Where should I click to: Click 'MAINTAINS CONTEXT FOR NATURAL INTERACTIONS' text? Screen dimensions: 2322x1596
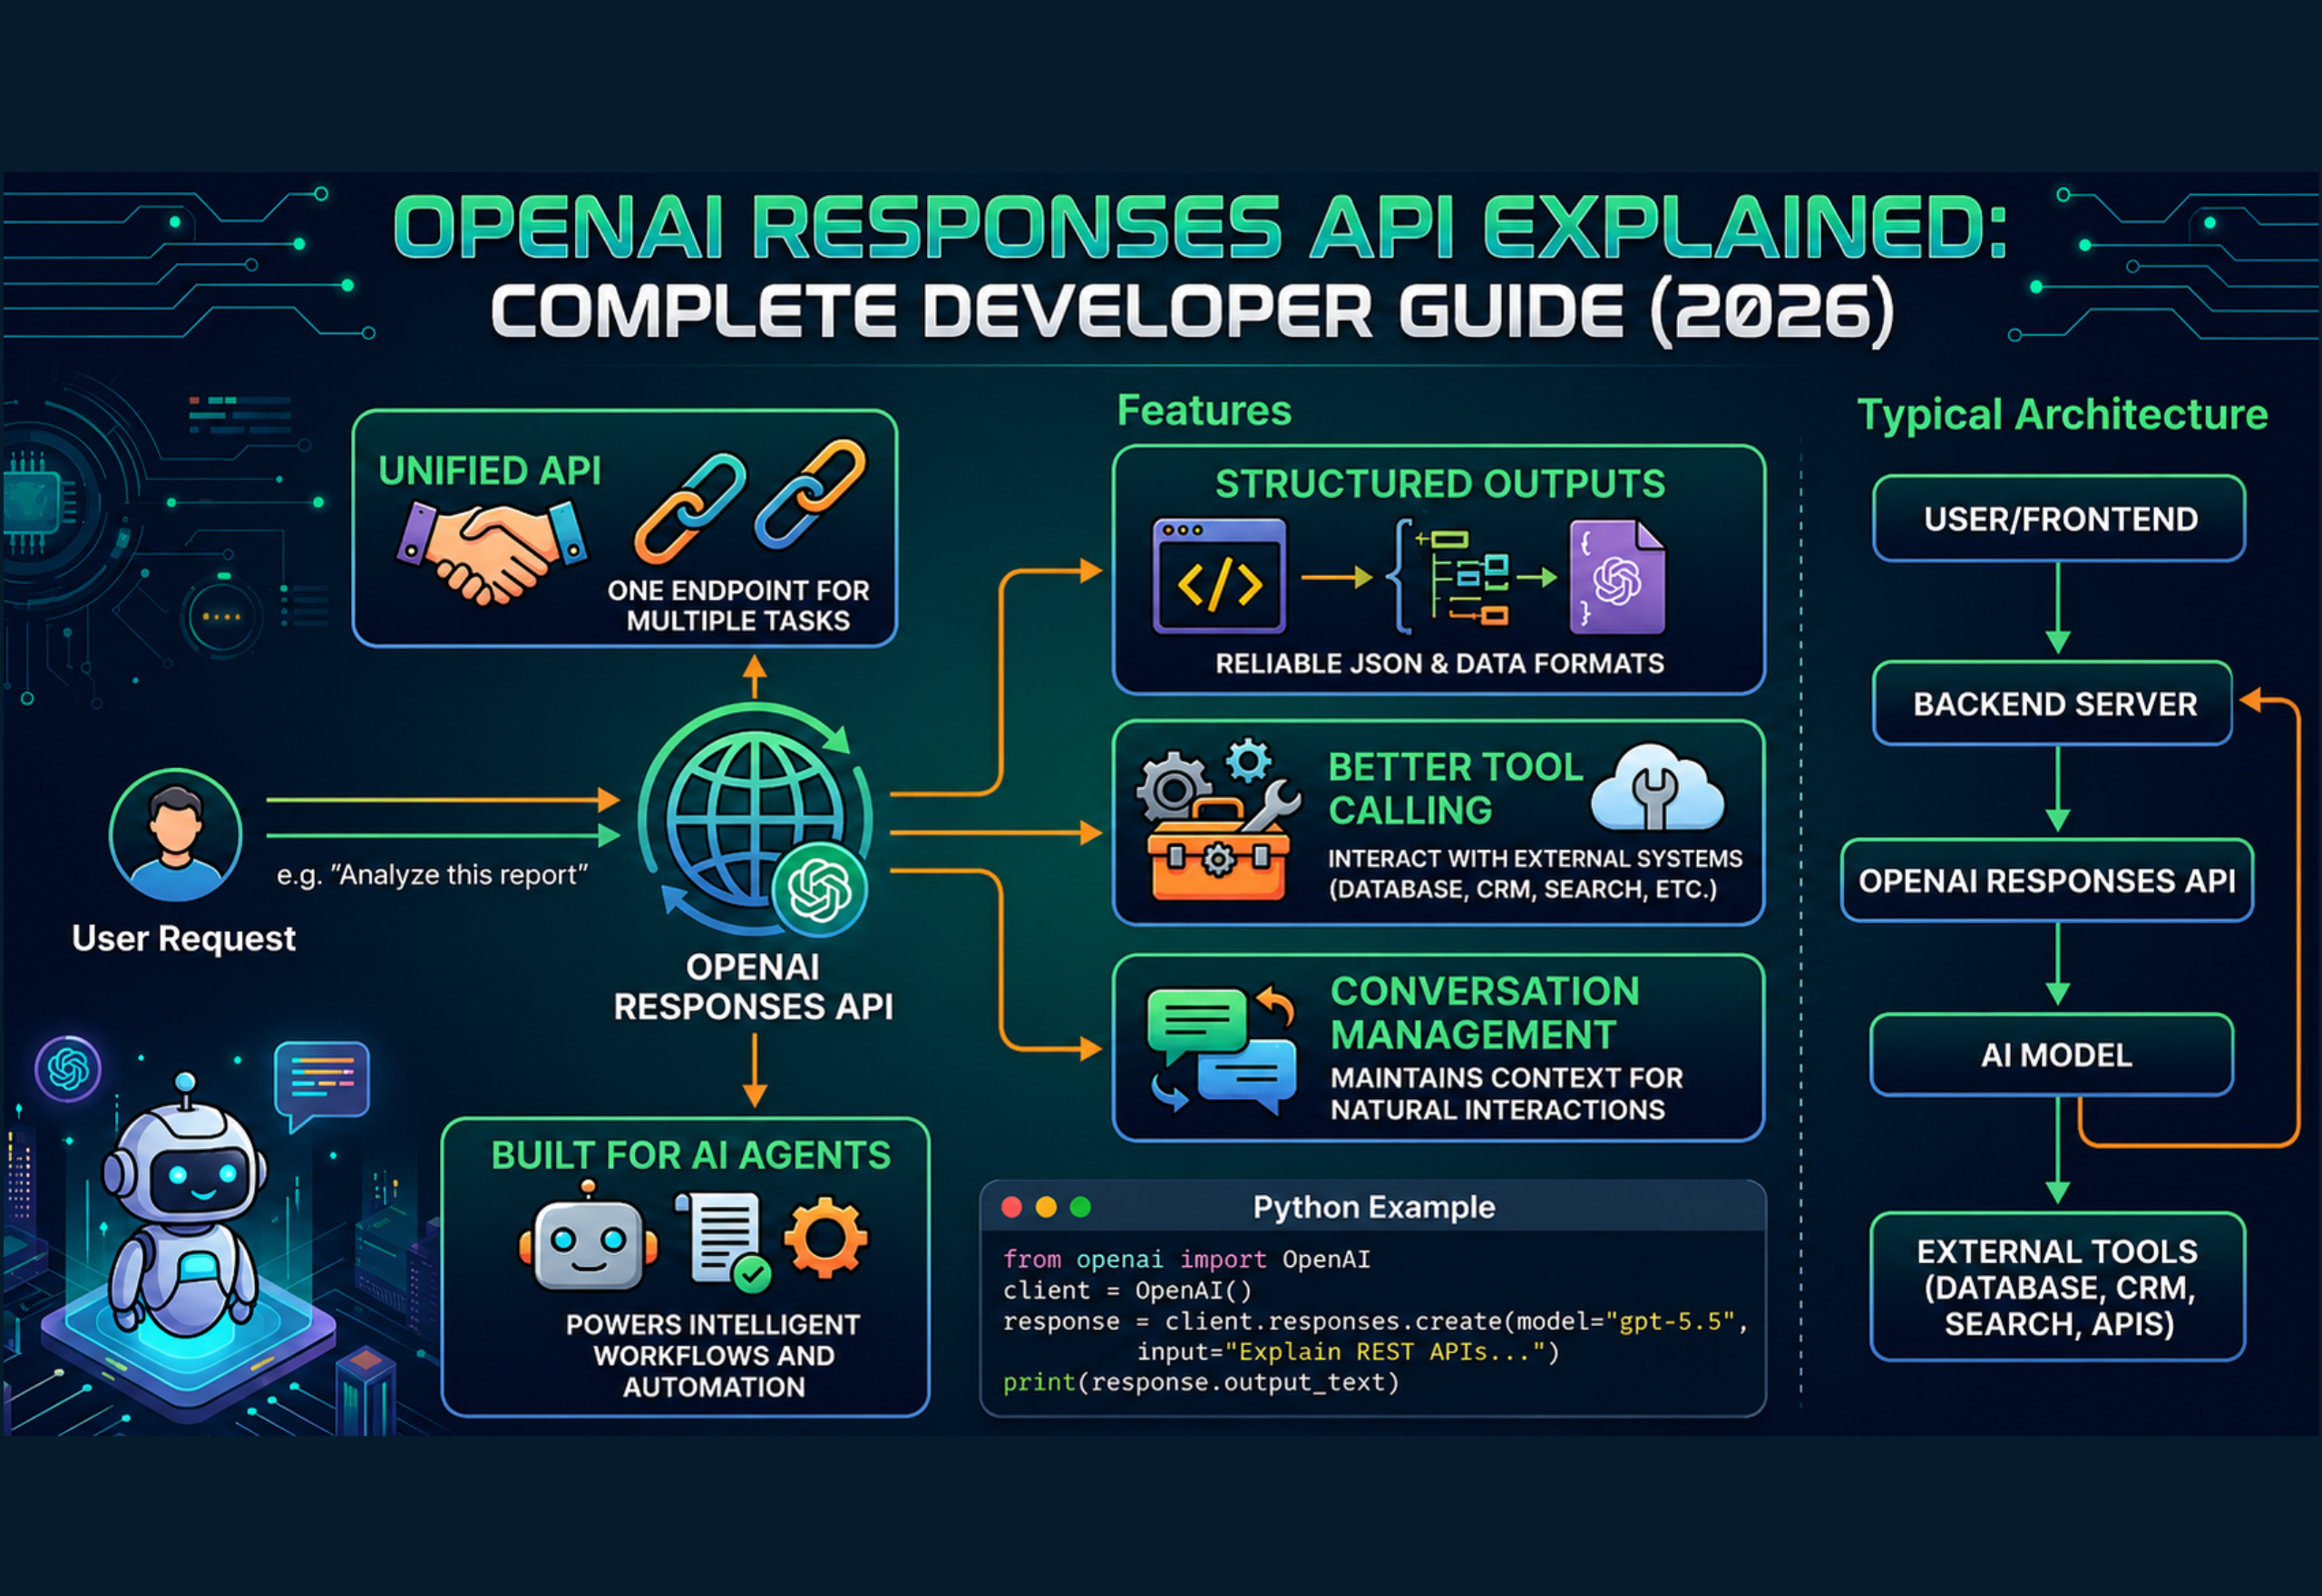point(1507,1093)
